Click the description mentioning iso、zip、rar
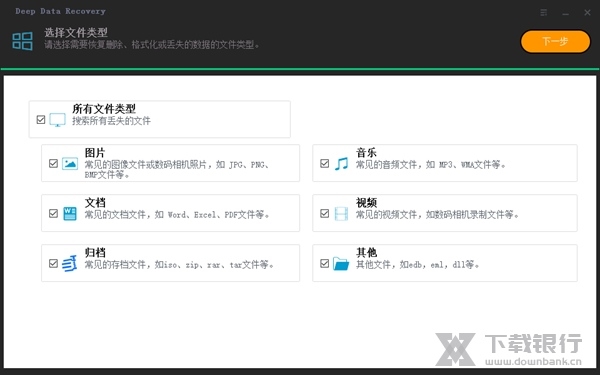Viewport: 600px width, 375px height. click(x=179, y=264)
